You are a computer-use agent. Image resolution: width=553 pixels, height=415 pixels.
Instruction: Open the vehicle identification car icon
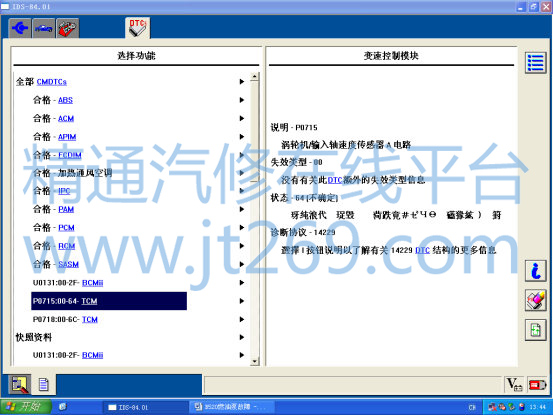[44, 28]
